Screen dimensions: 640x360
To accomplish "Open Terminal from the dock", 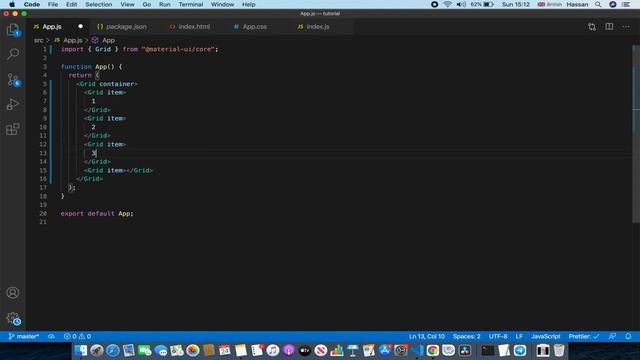I will (487, 351).
